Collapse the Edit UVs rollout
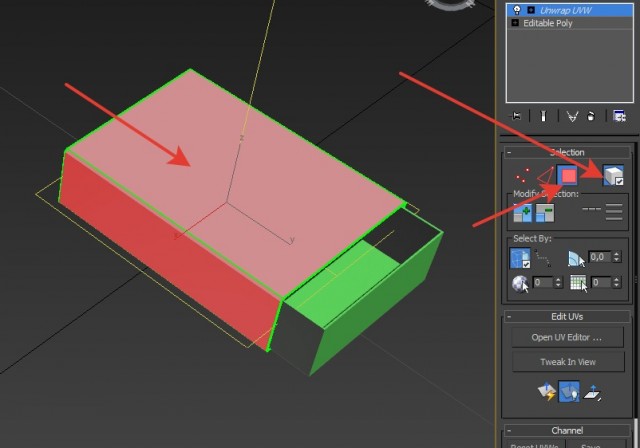 (509, 317)
